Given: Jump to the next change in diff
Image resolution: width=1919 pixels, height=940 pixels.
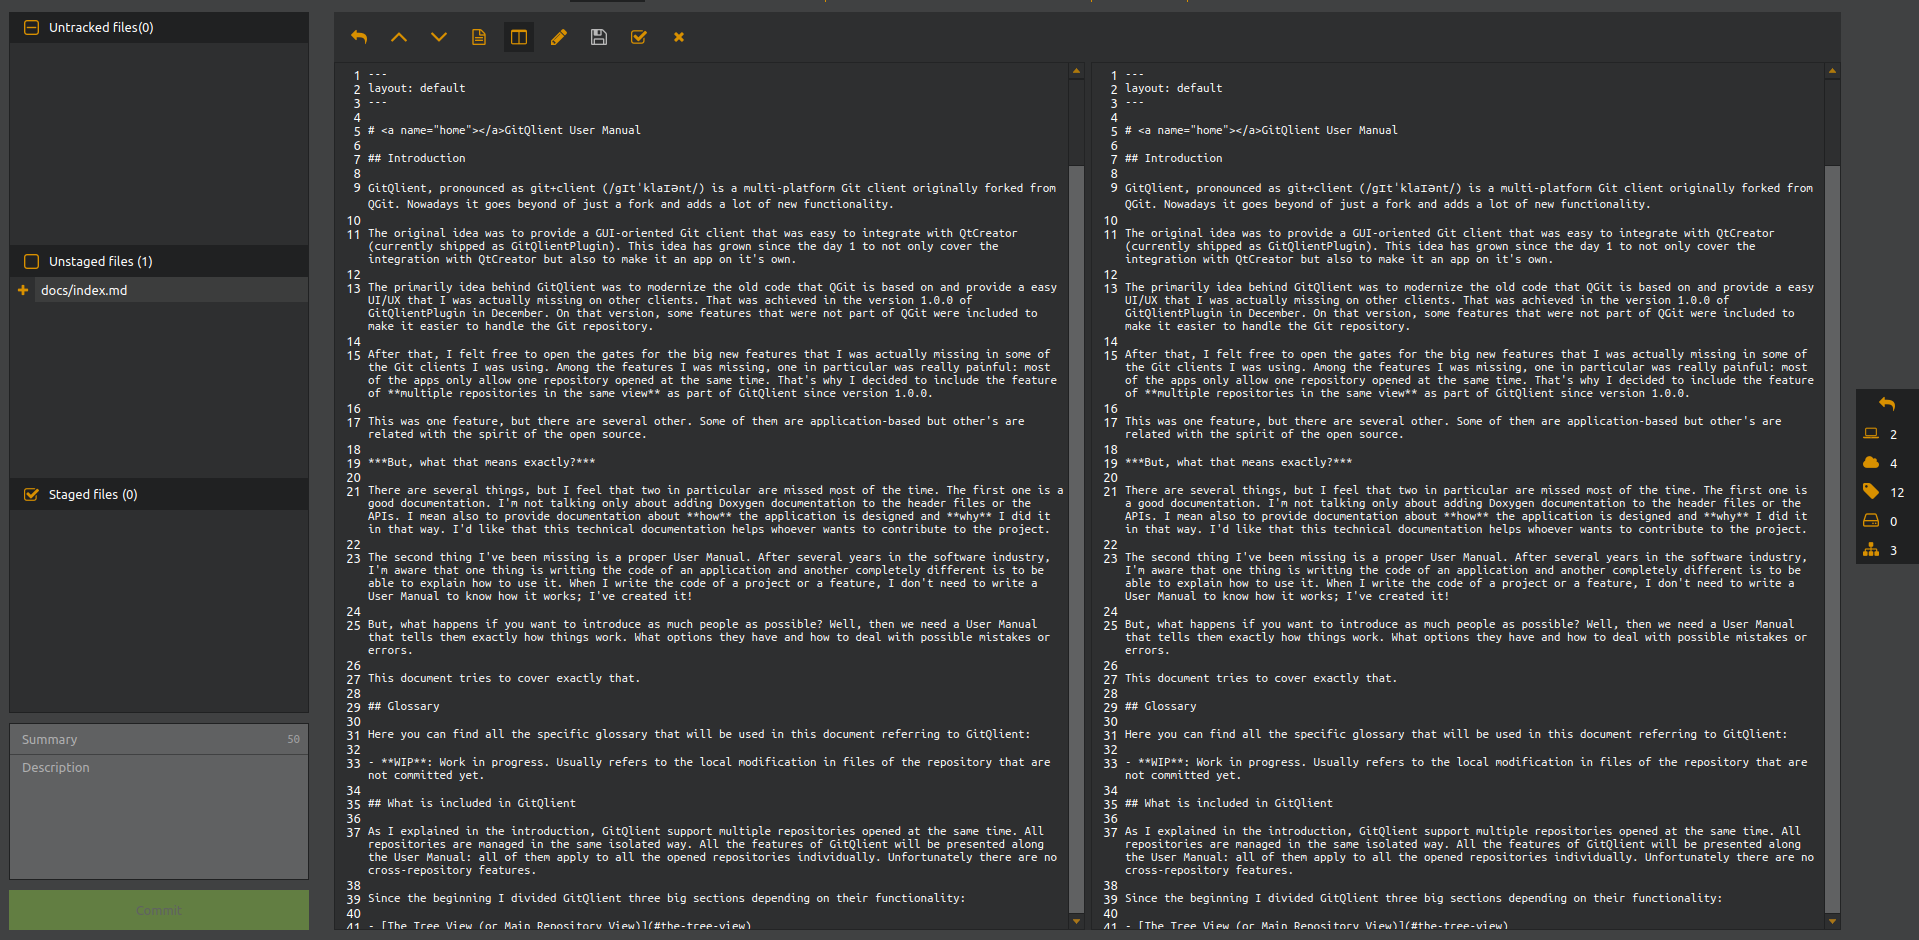Looking at the screenshot, I should (439, 37).
